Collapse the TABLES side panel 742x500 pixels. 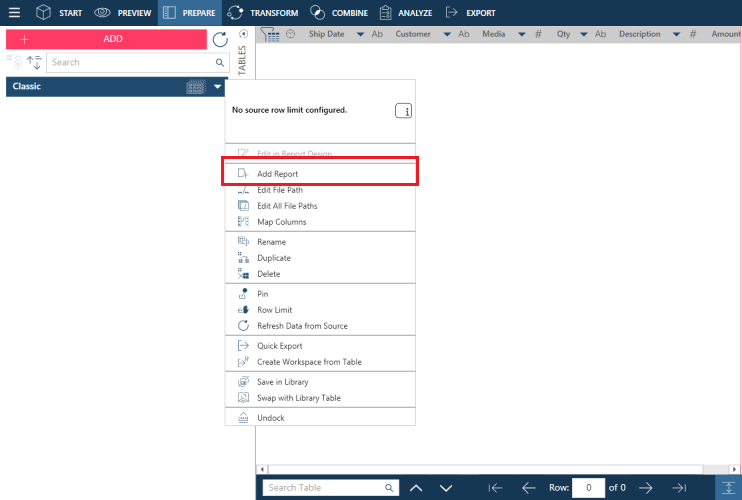[x=243, y=34]
